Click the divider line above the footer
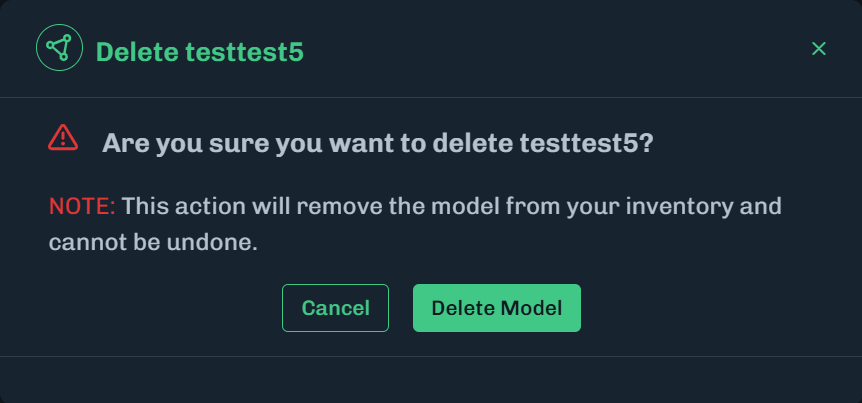This screenshot has width=862, height=403. point(430,356)
